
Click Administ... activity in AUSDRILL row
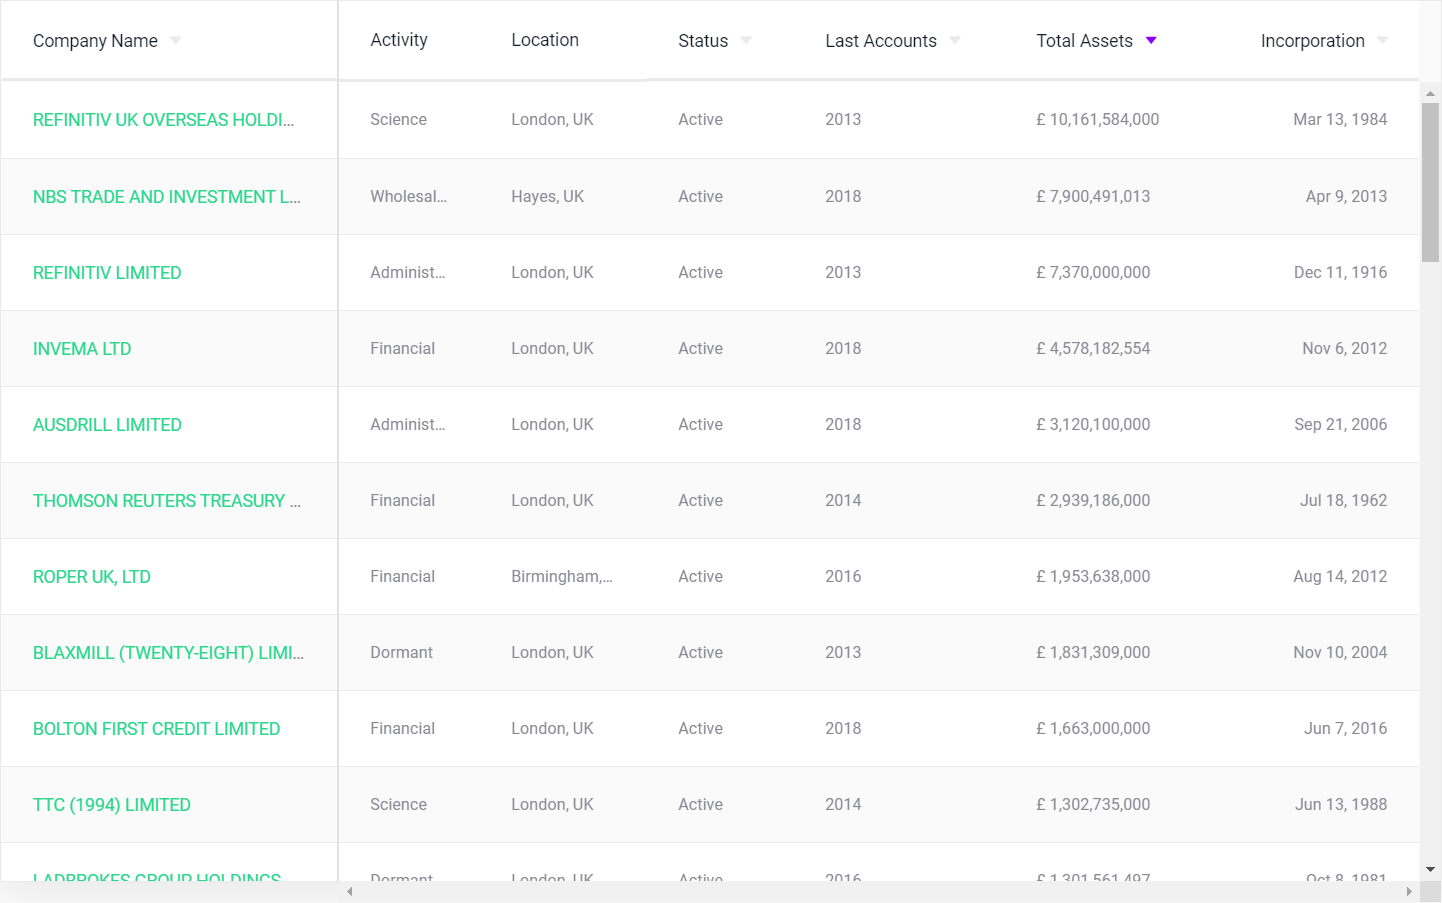coord(407,424)
